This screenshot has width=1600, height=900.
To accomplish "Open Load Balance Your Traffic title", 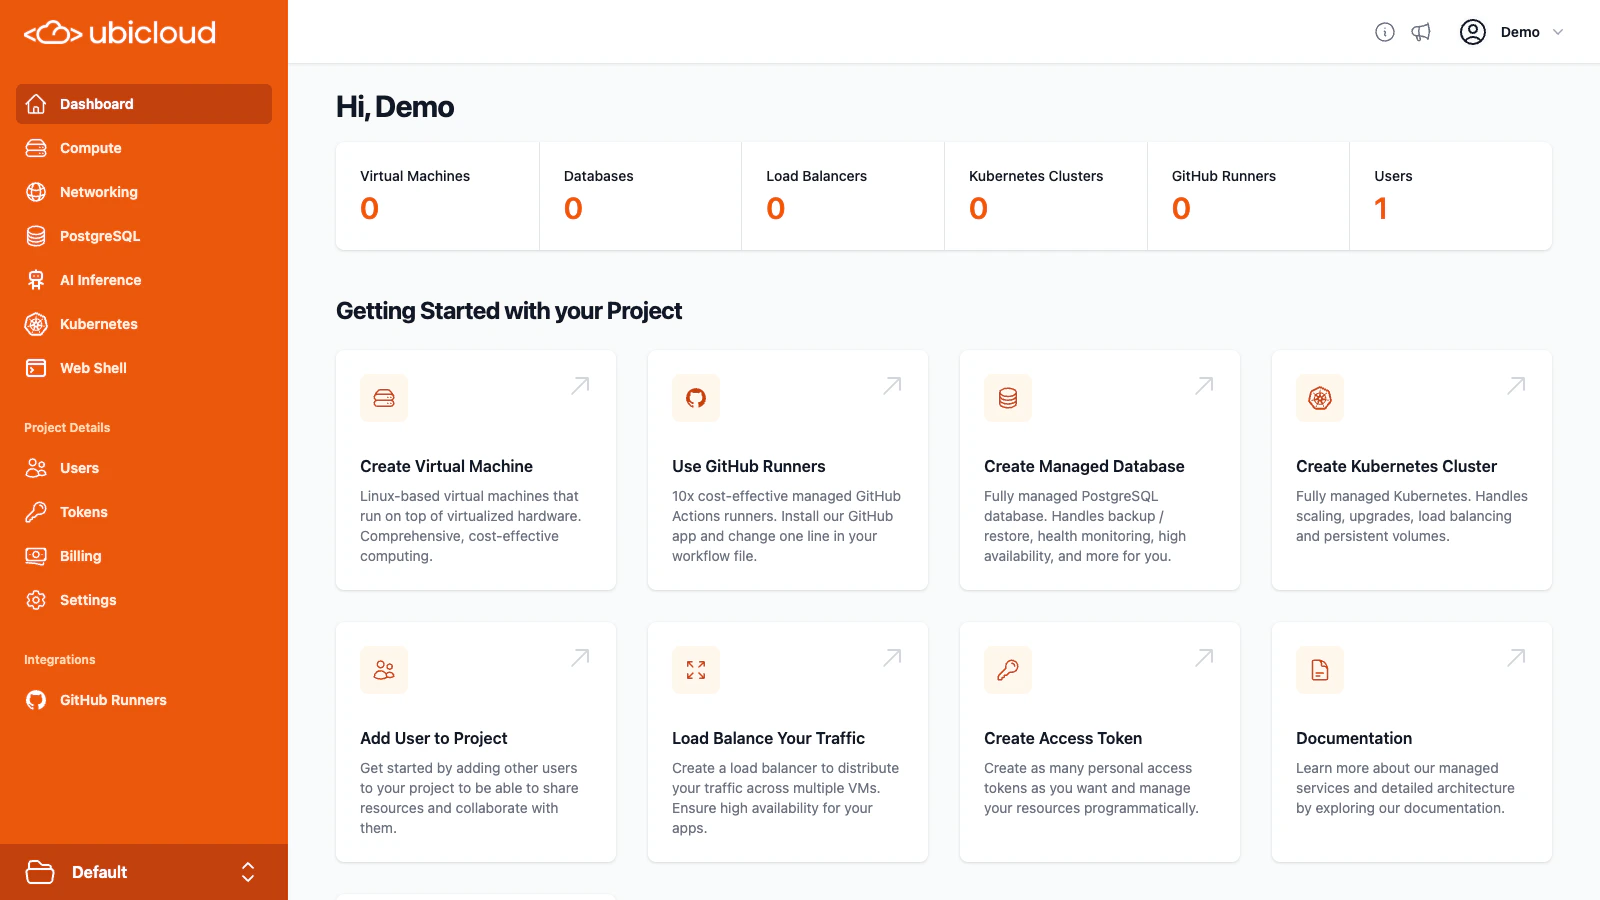I will [x=768, y=738].
